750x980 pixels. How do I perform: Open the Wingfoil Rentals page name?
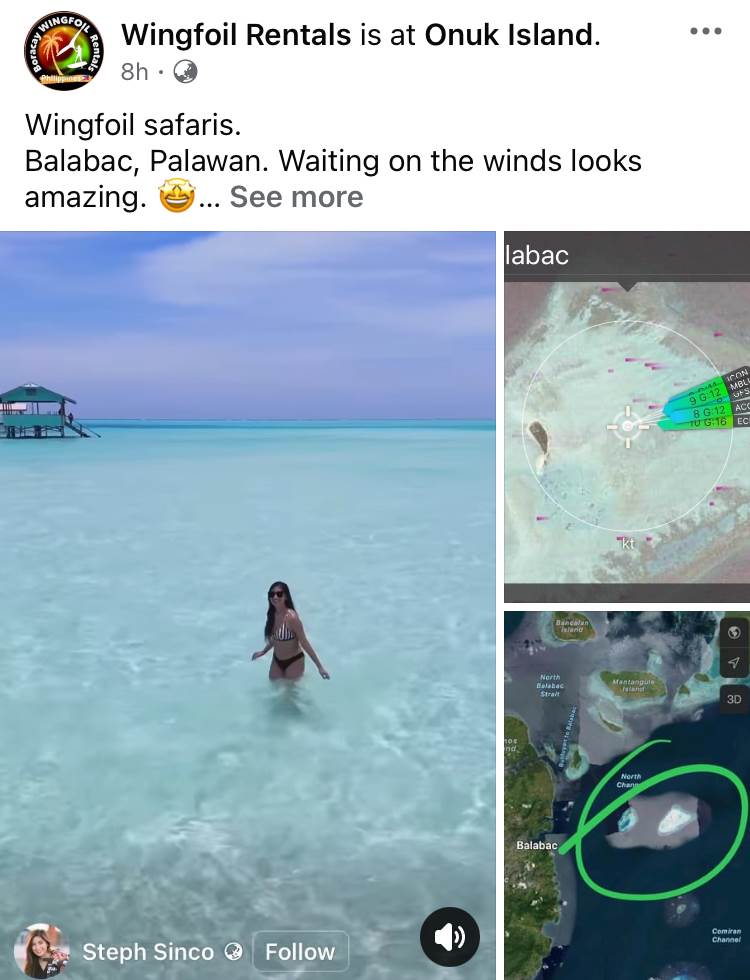[x=236, y=35]
